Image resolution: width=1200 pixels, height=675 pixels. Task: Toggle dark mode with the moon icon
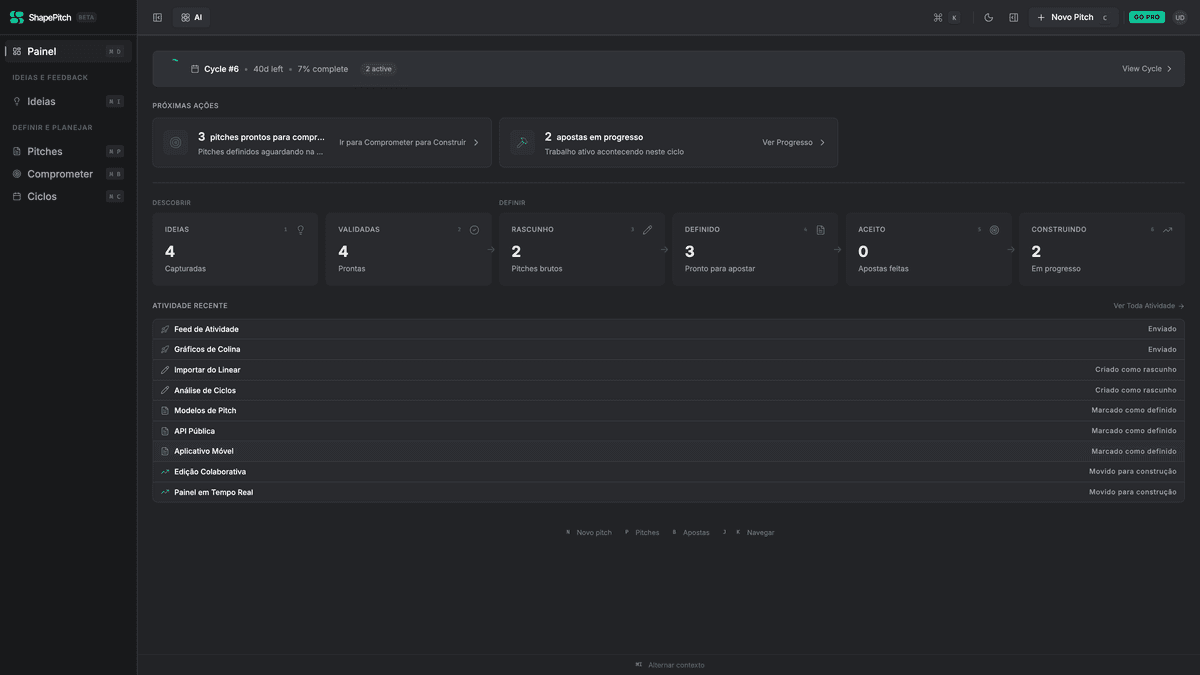[x=988, y=17]
